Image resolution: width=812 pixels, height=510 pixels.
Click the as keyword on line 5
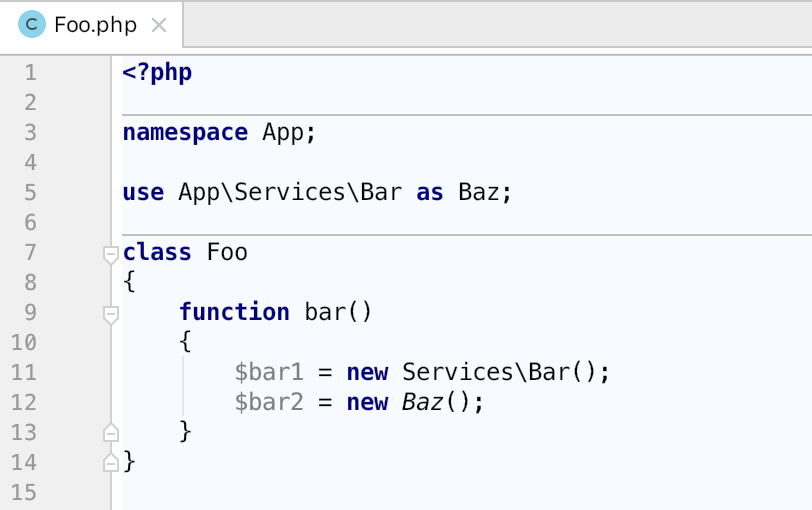(x=430, y=193)
